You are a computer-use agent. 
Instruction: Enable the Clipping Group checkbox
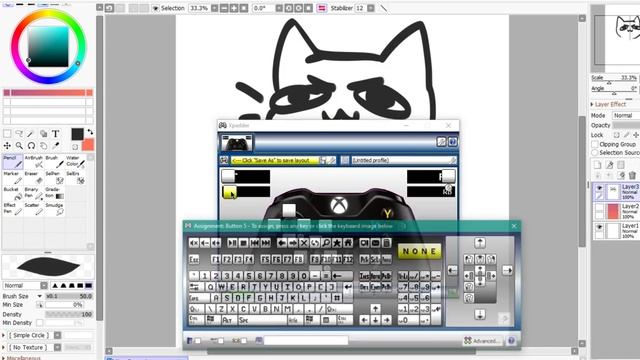pos(595,144)
